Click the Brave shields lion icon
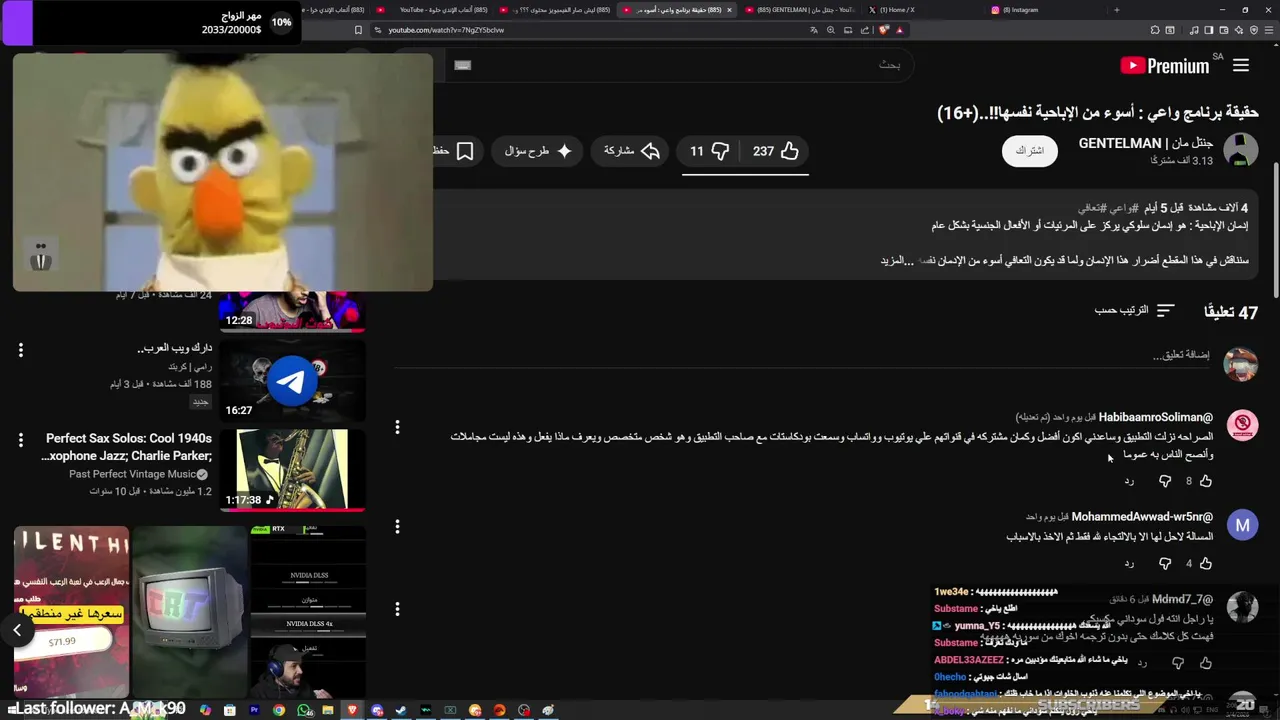This screenshot has width=1280, height=720. (x=883, y=30)
